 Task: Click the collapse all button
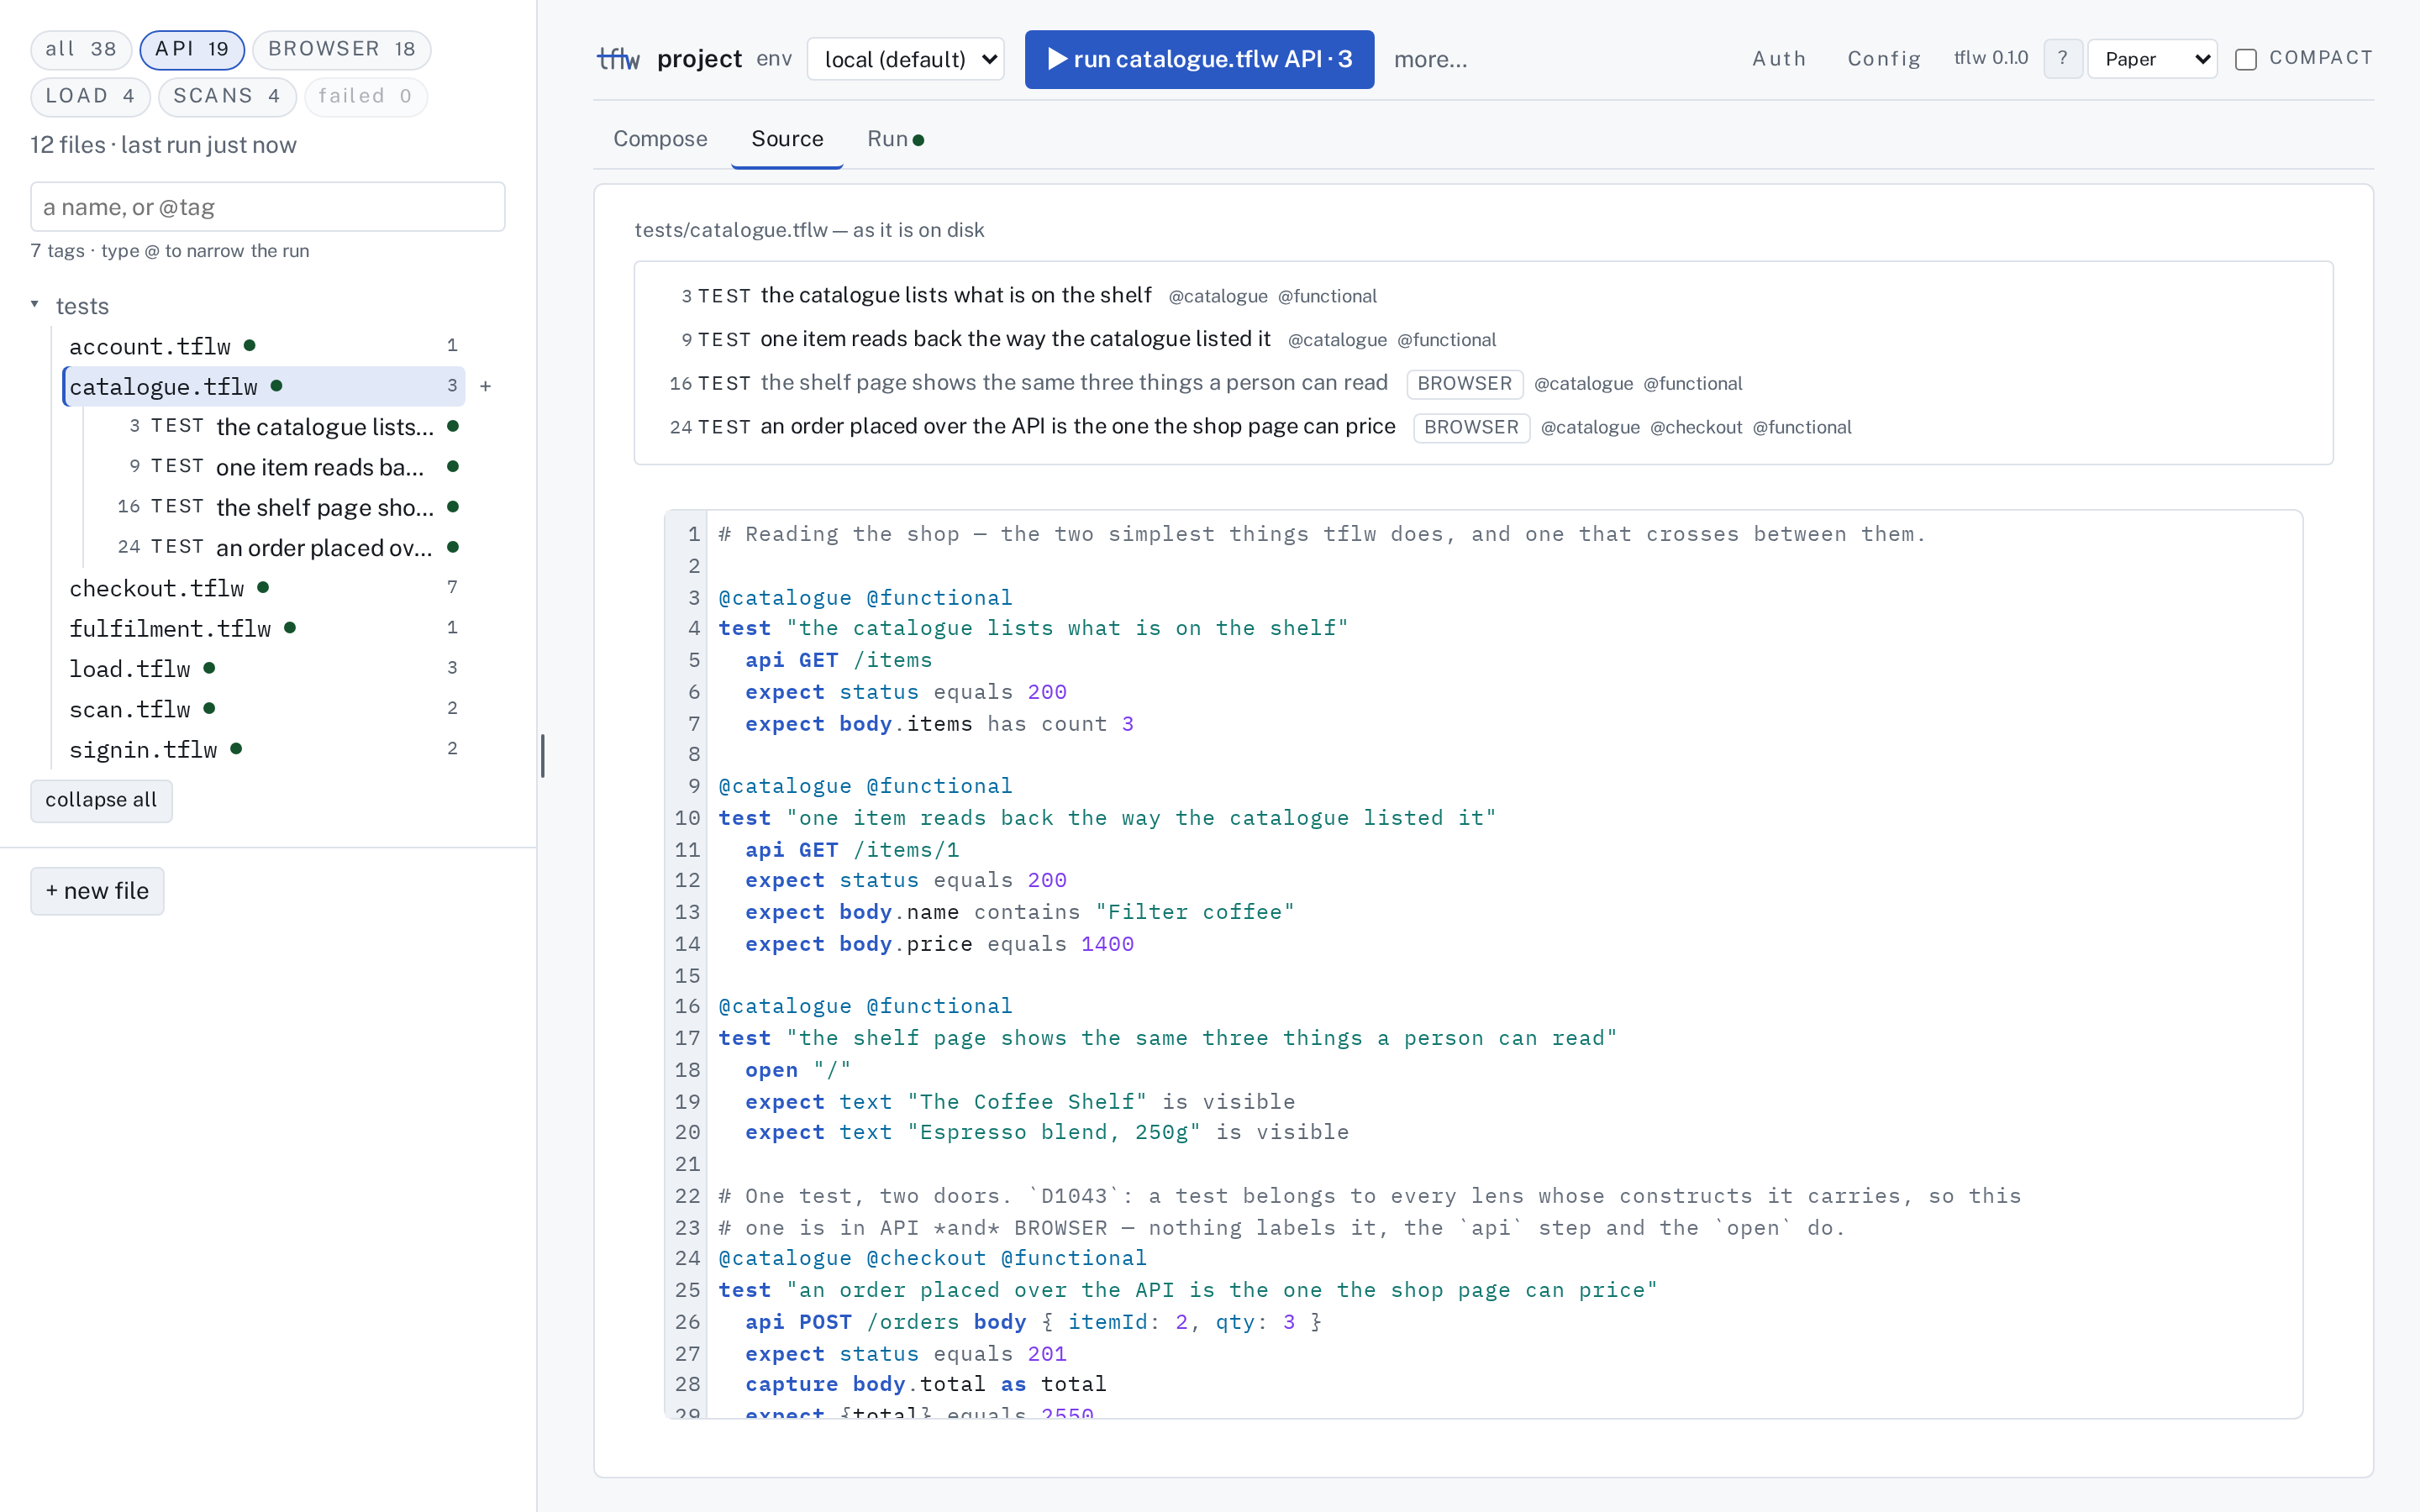(101, 800)
